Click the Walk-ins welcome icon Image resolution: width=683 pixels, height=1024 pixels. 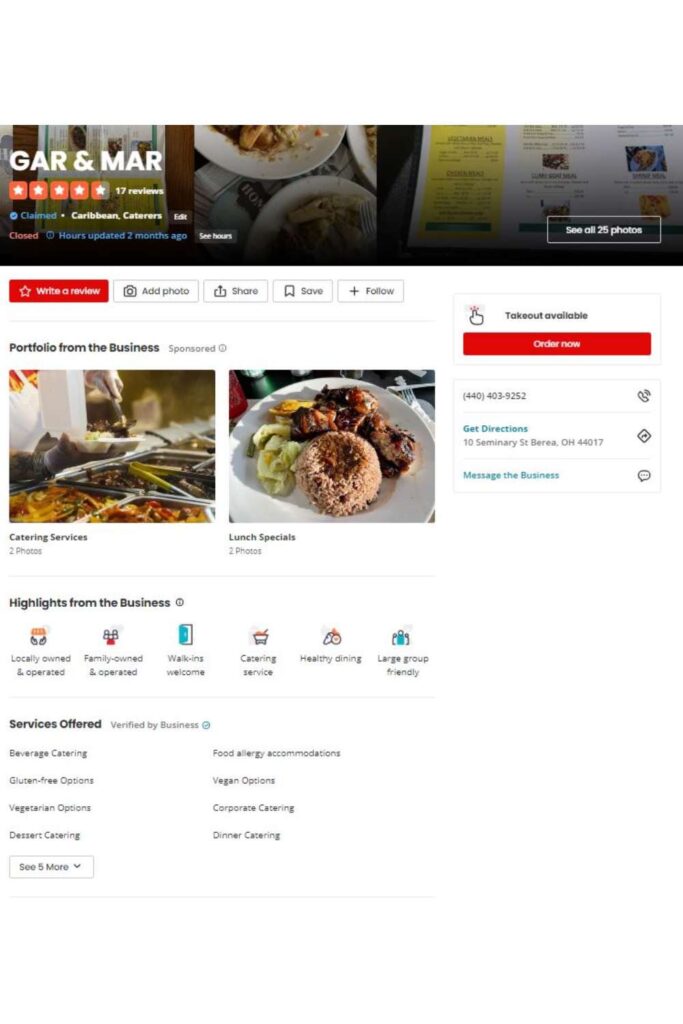coord(185,635)
